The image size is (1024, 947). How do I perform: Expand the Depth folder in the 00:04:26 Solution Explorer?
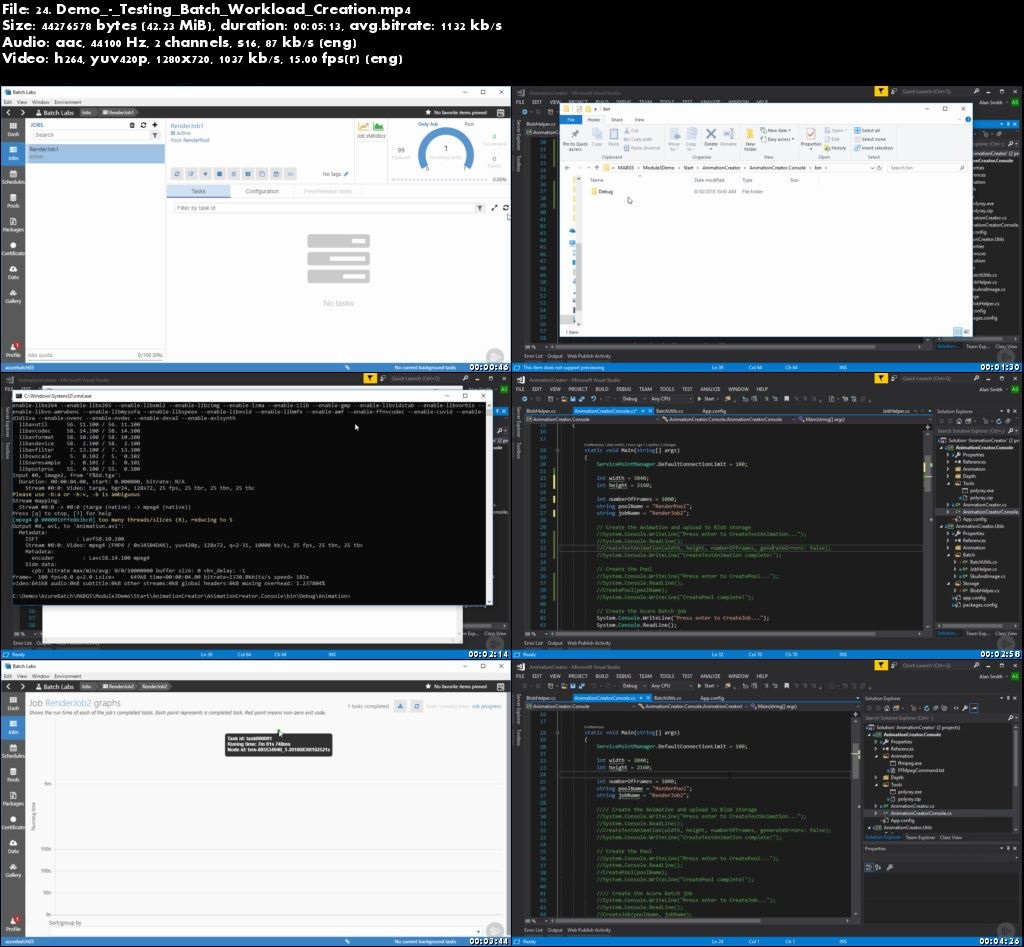[x=876, y=777]
